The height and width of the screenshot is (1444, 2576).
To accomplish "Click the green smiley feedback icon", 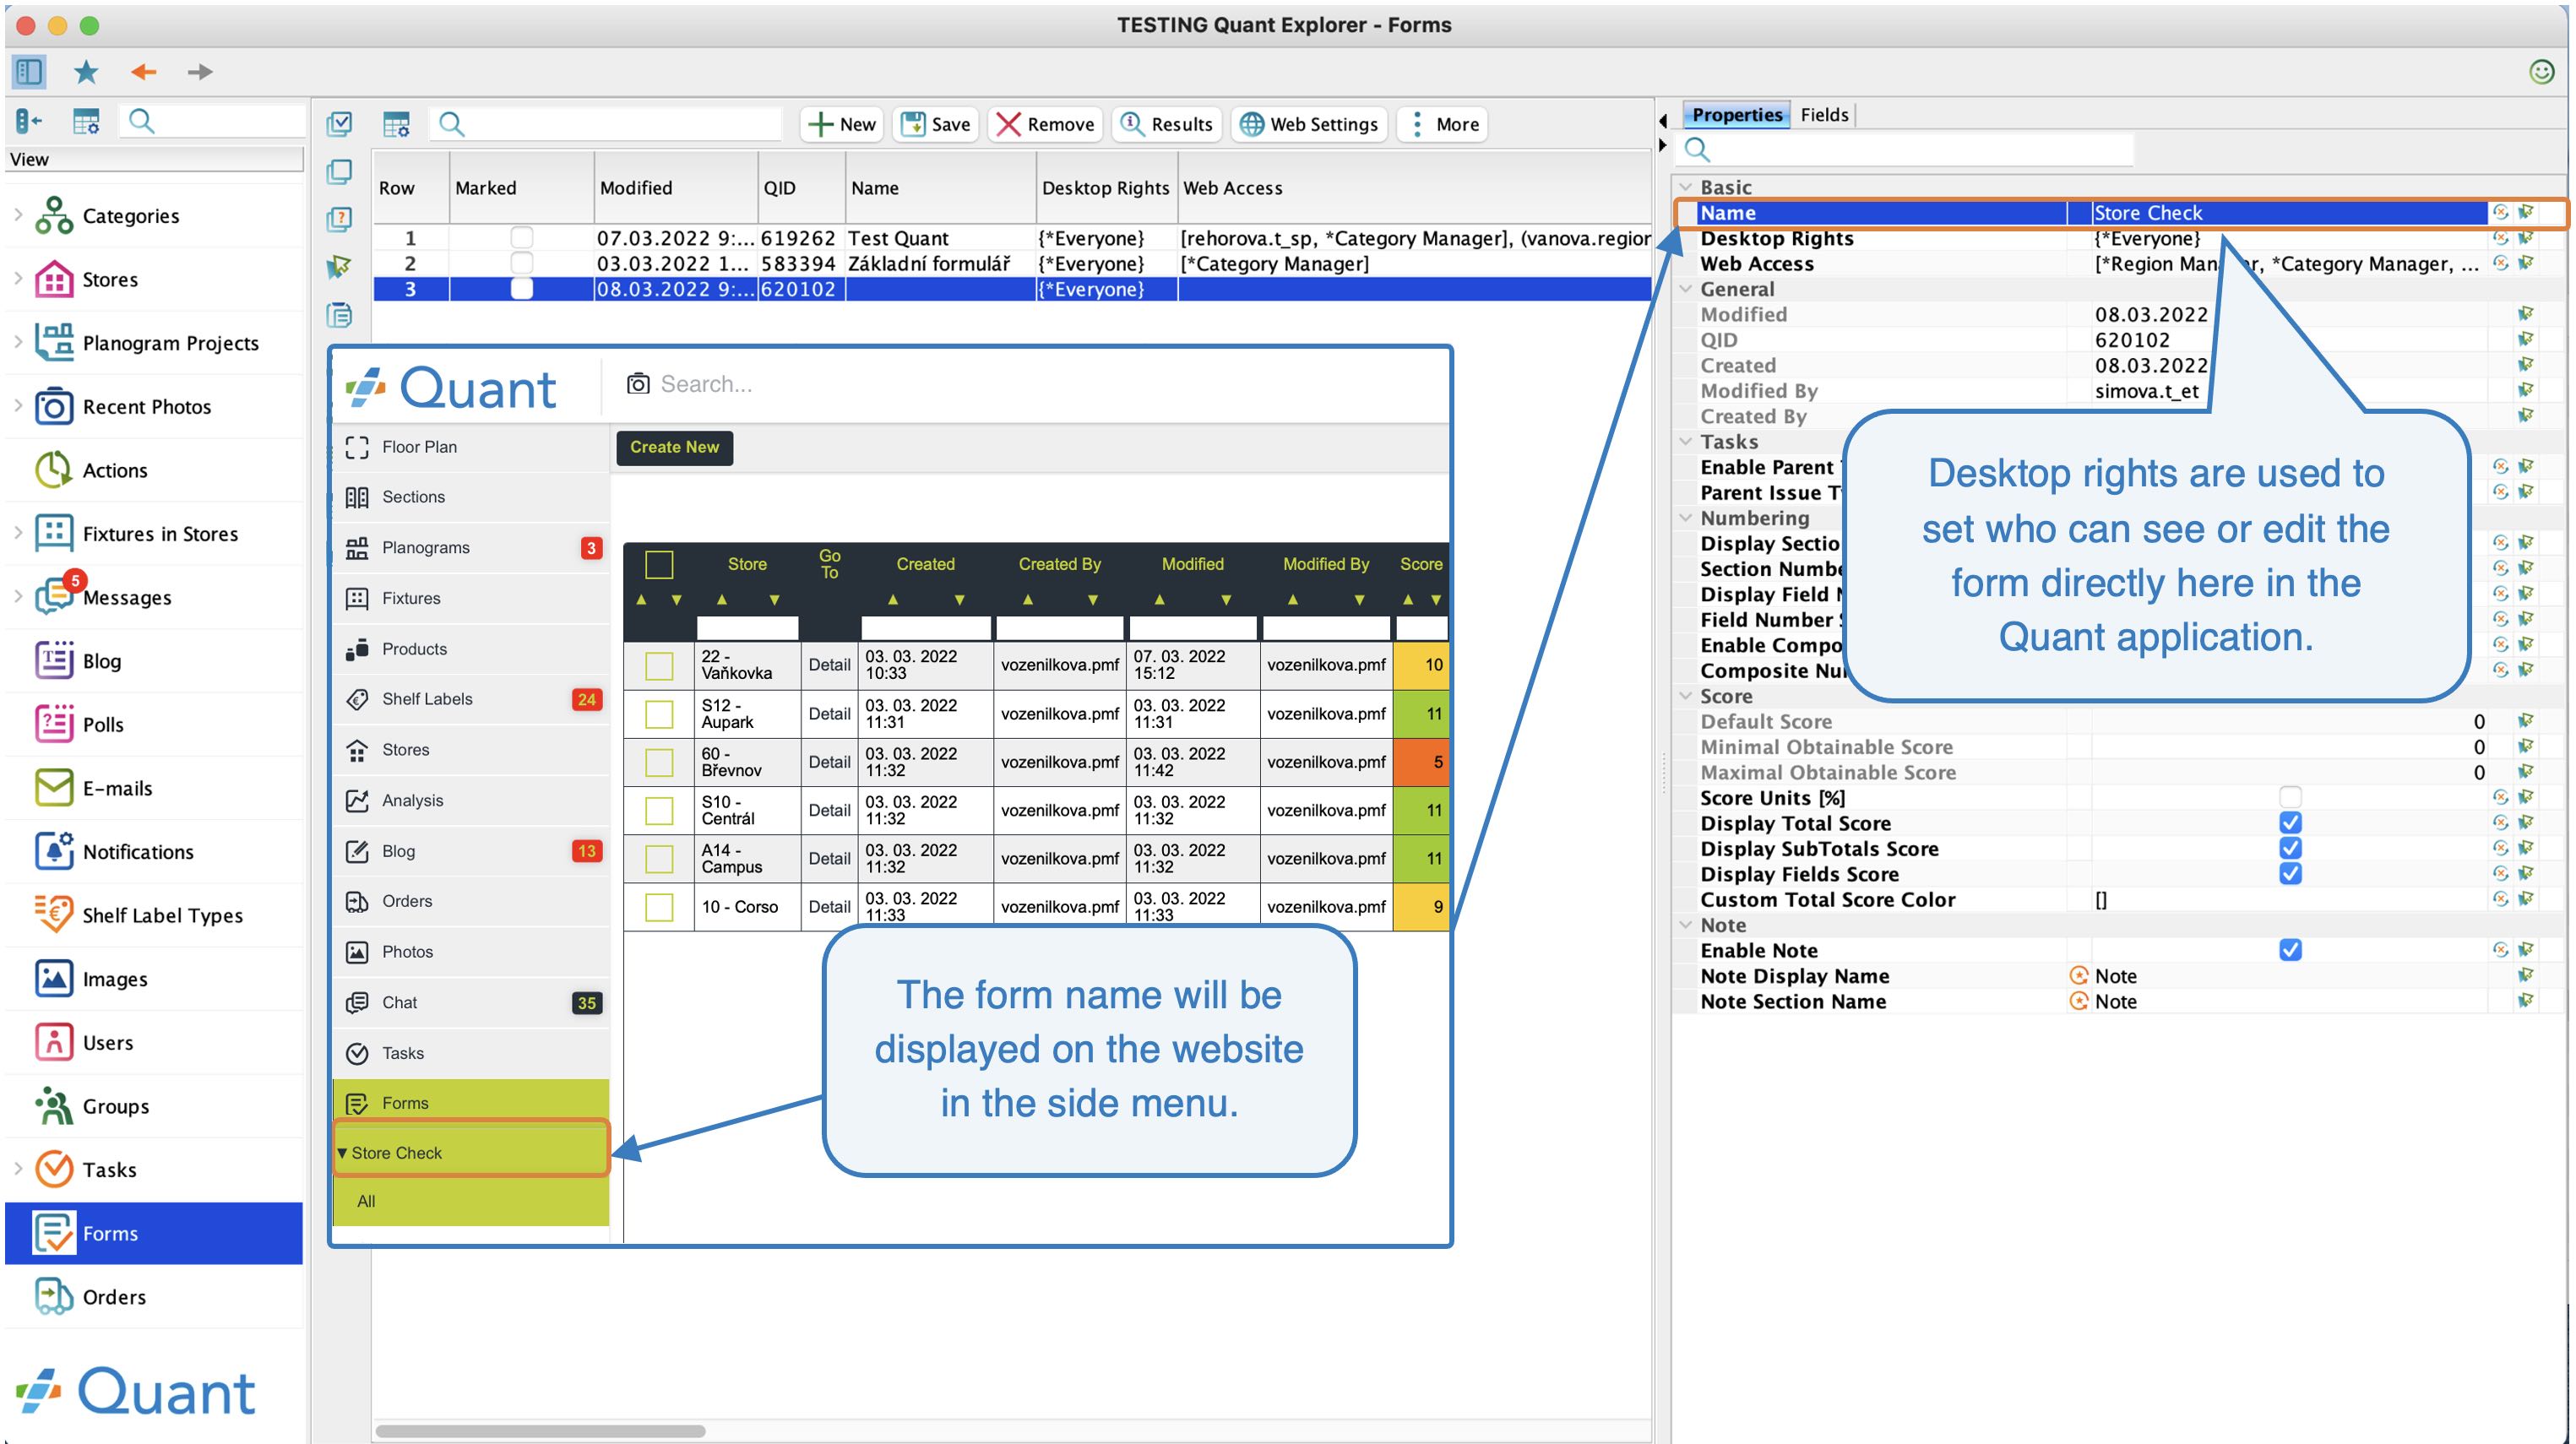I will pos(2541,71).
